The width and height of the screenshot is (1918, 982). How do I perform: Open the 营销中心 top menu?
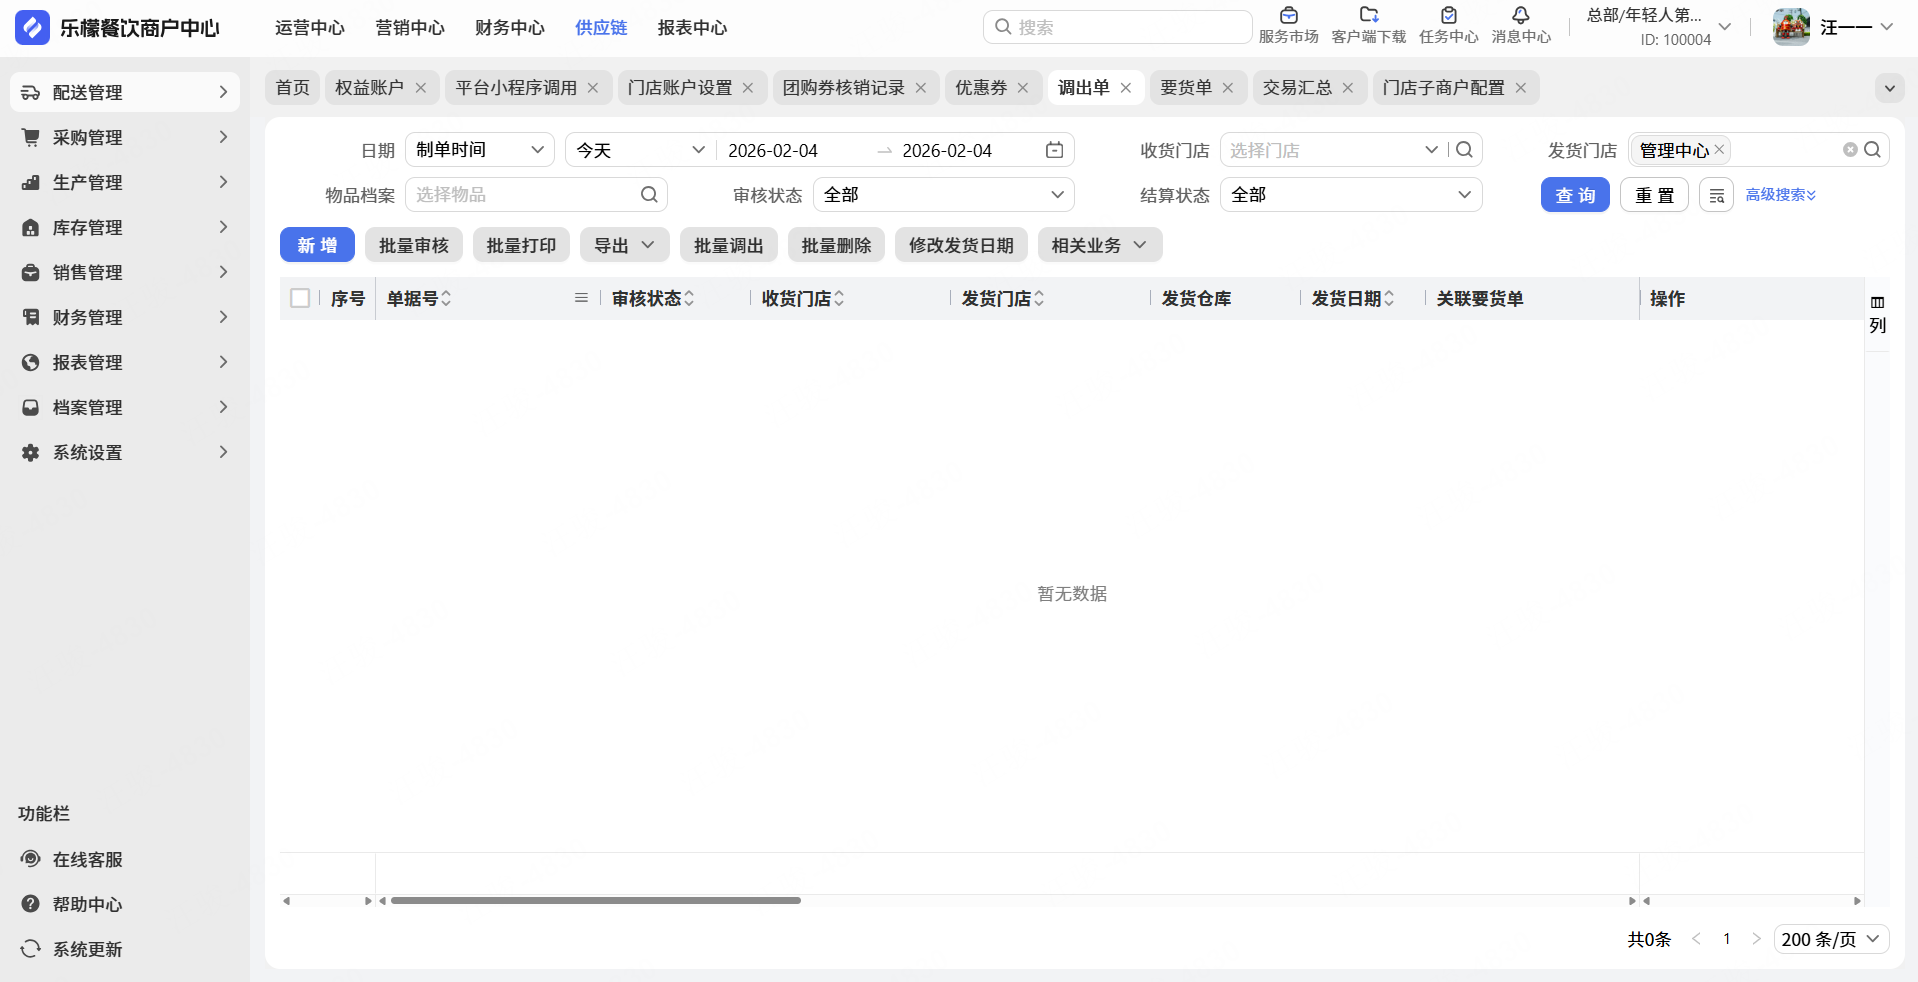click(x=410, y=28)
